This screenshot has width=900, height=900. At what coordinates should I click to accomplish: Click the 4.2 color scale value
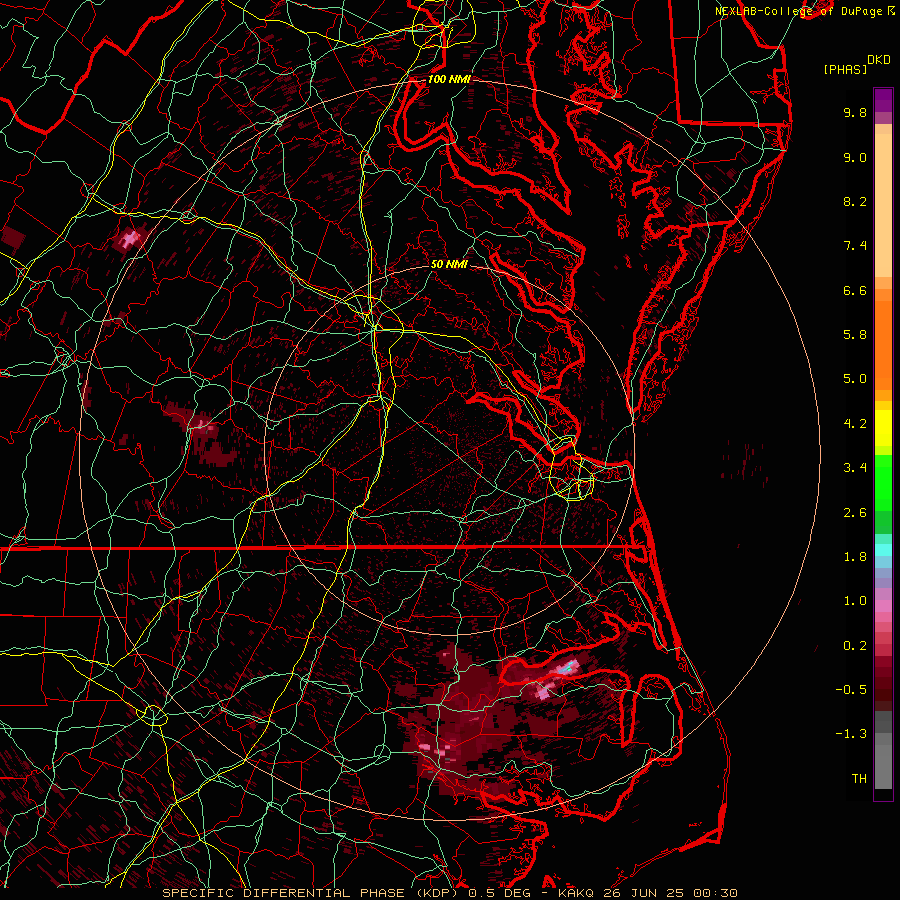click(855, 424)
